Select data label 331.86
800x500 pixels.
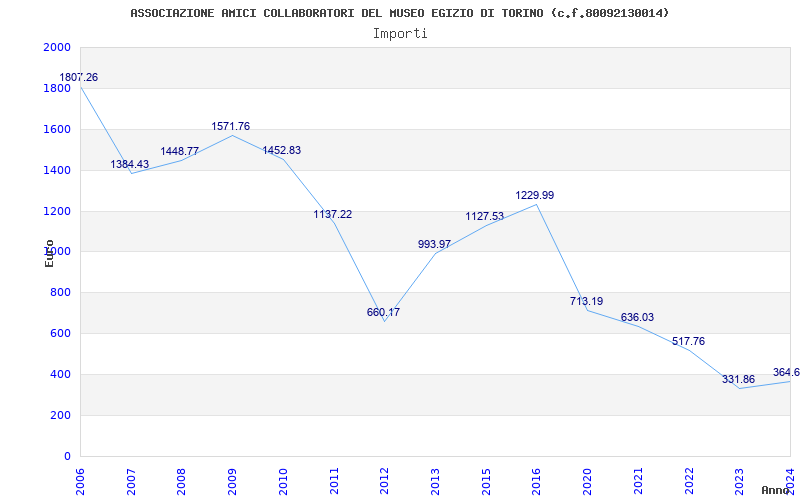[738, 380]
